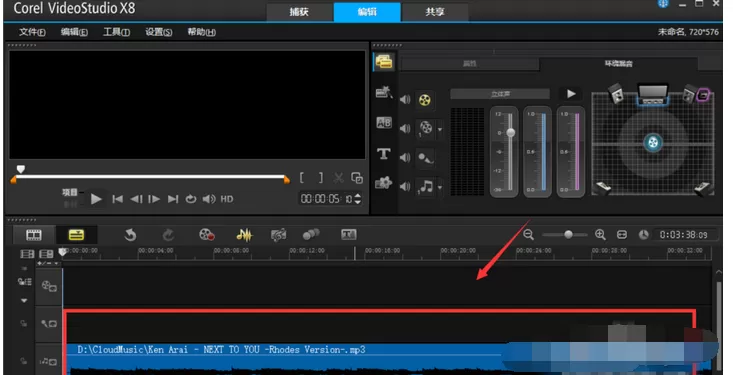Enlarge the preview window icon
This screenshot has width=733, height=375.
tap(357, 178)
